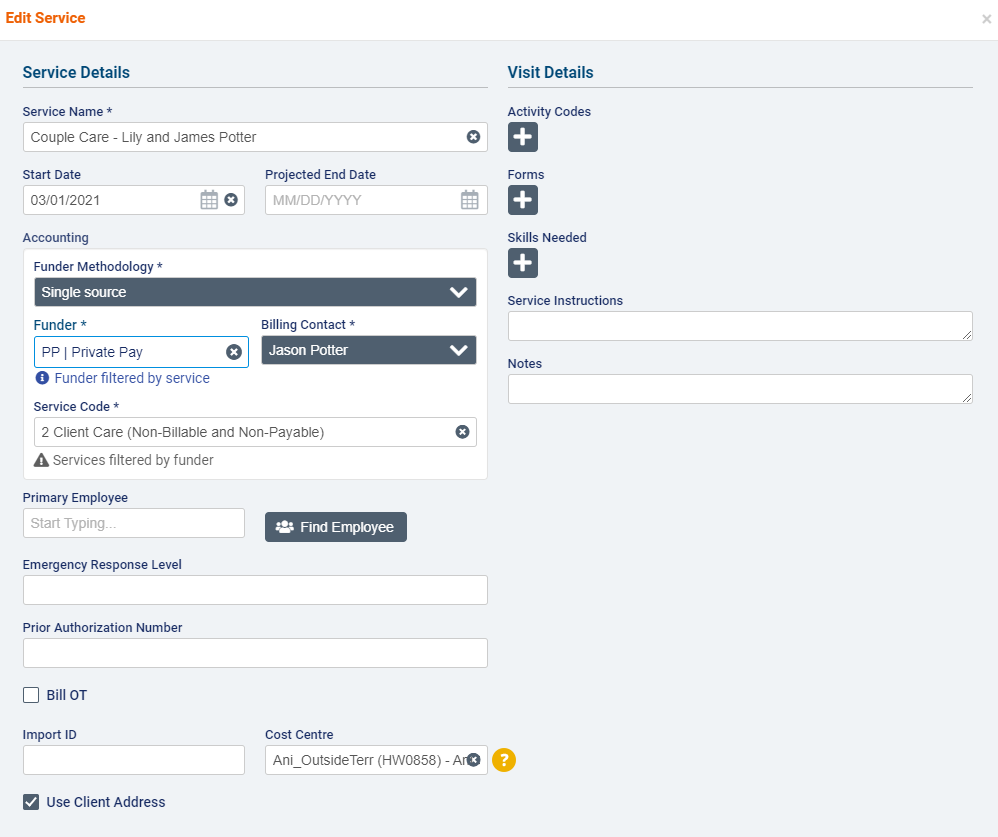The height and width of the screenshot is (837, 998).
Task: Click the Primary Employee search box
Action: [x=133, y=522]
